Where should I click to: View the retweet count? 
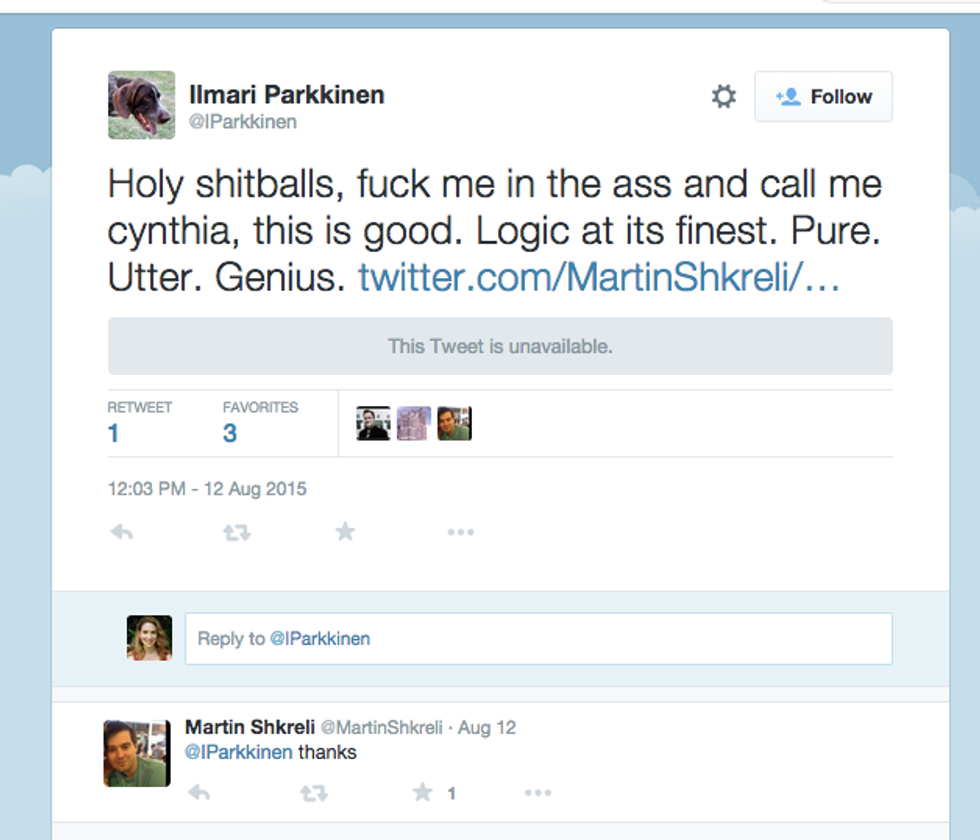tap(114, 433)
